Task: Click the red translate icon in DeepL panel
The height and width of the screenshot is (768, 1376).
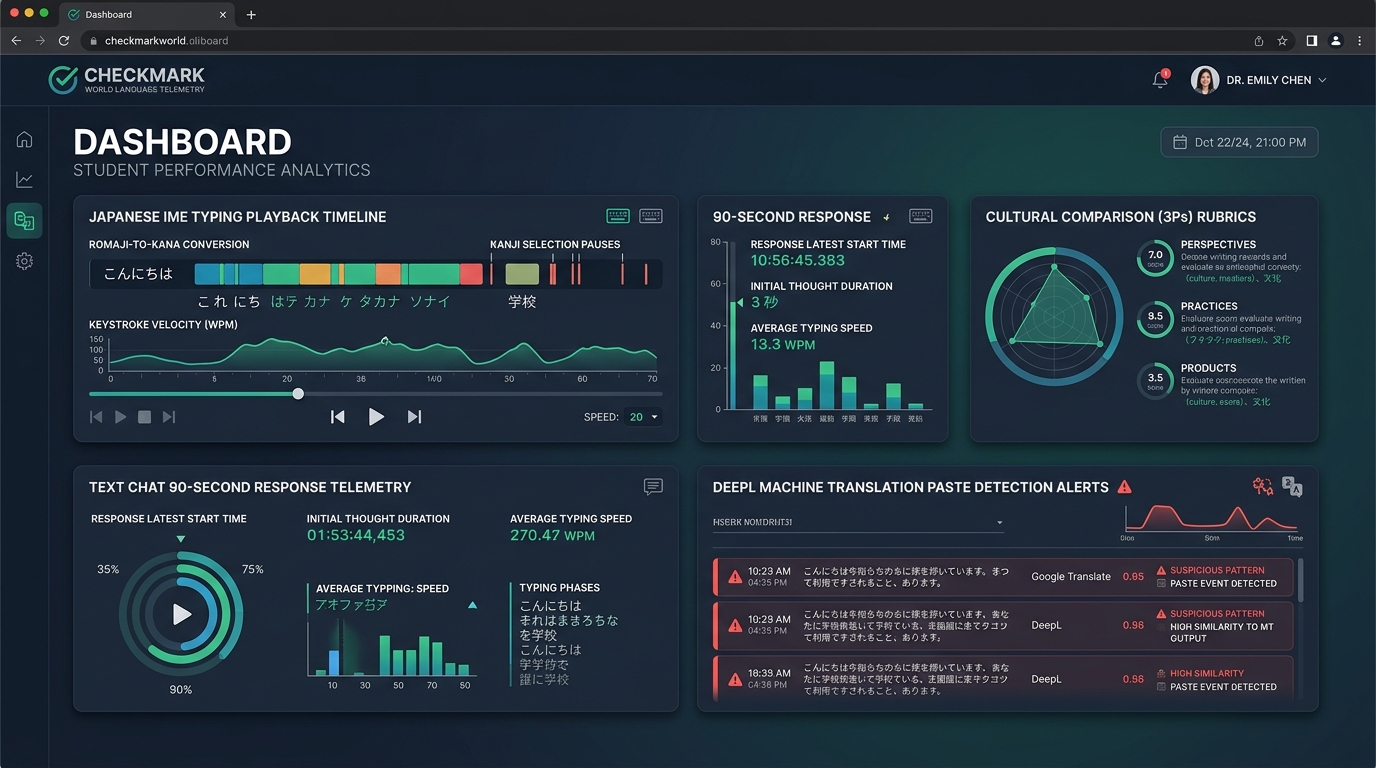Action: [x=1263, y=487]
